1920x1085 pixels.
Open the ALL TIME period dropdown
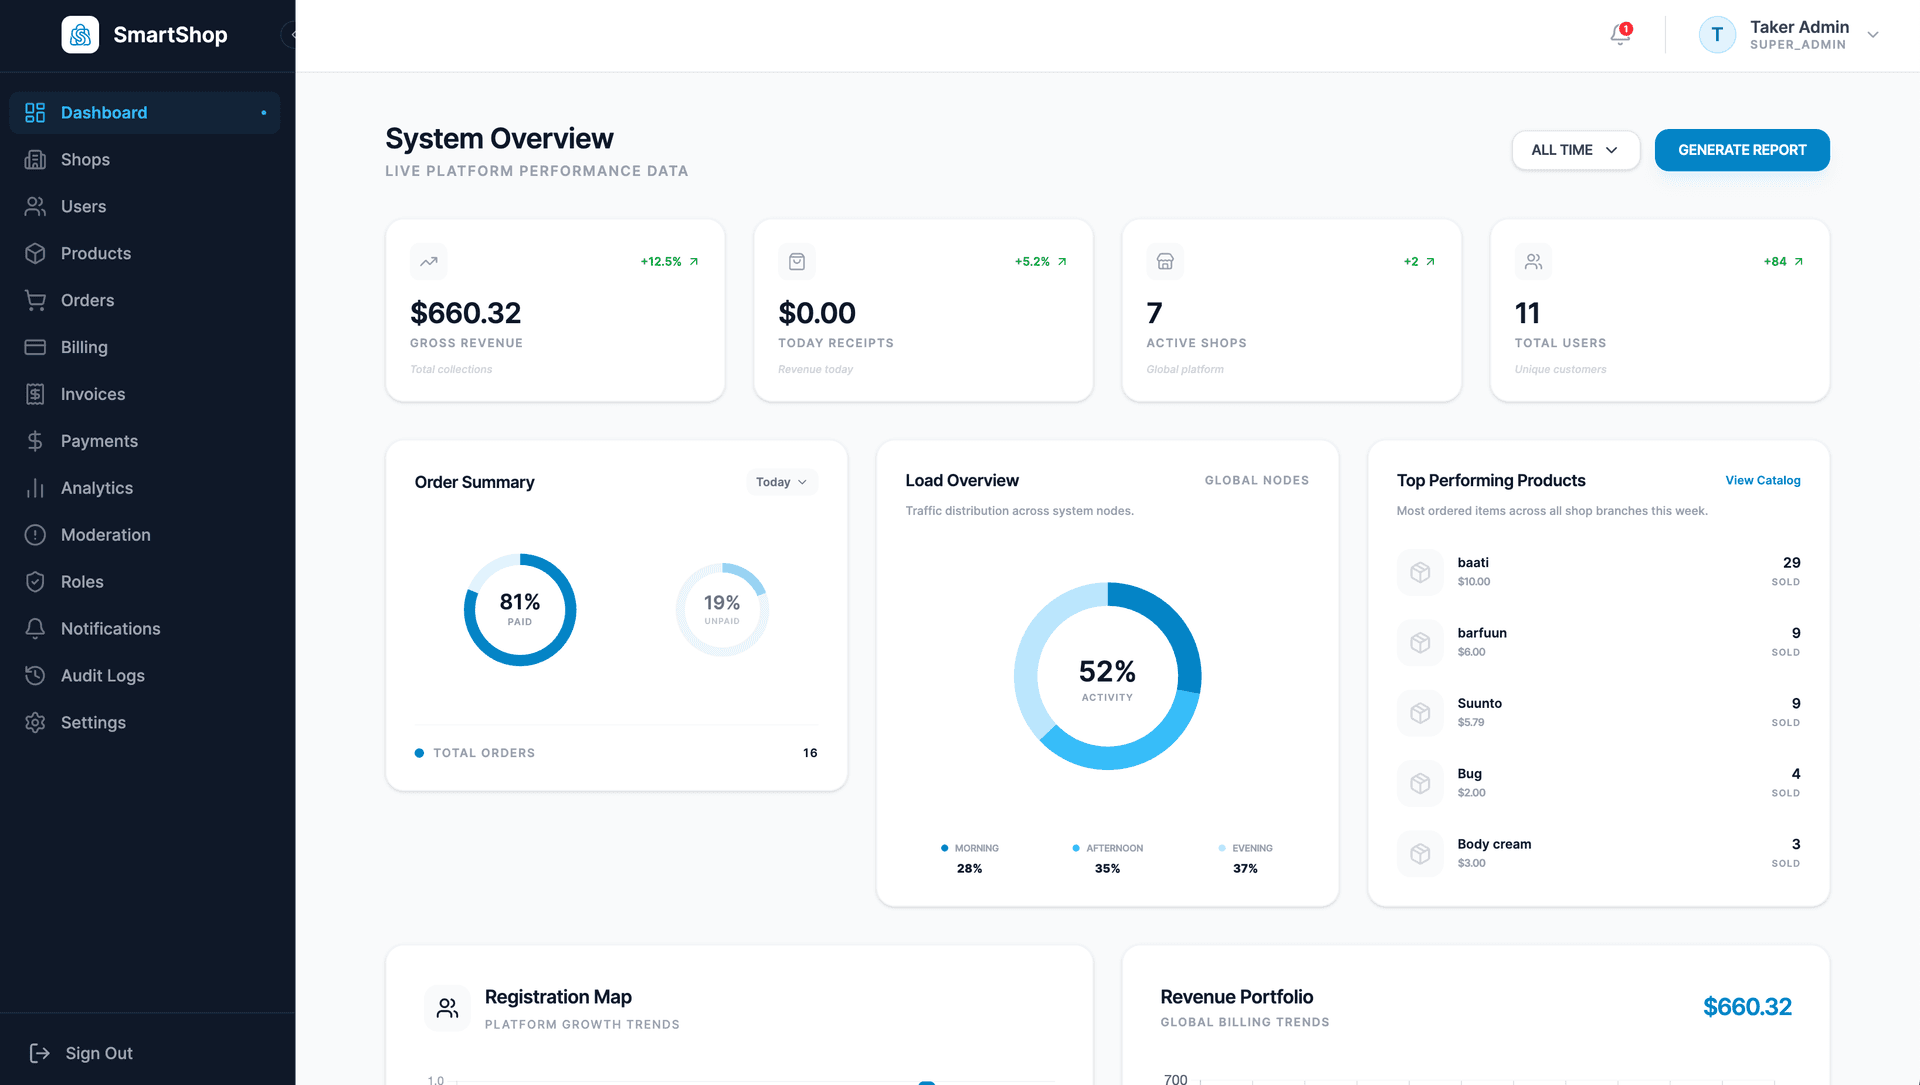[1575, 150]
